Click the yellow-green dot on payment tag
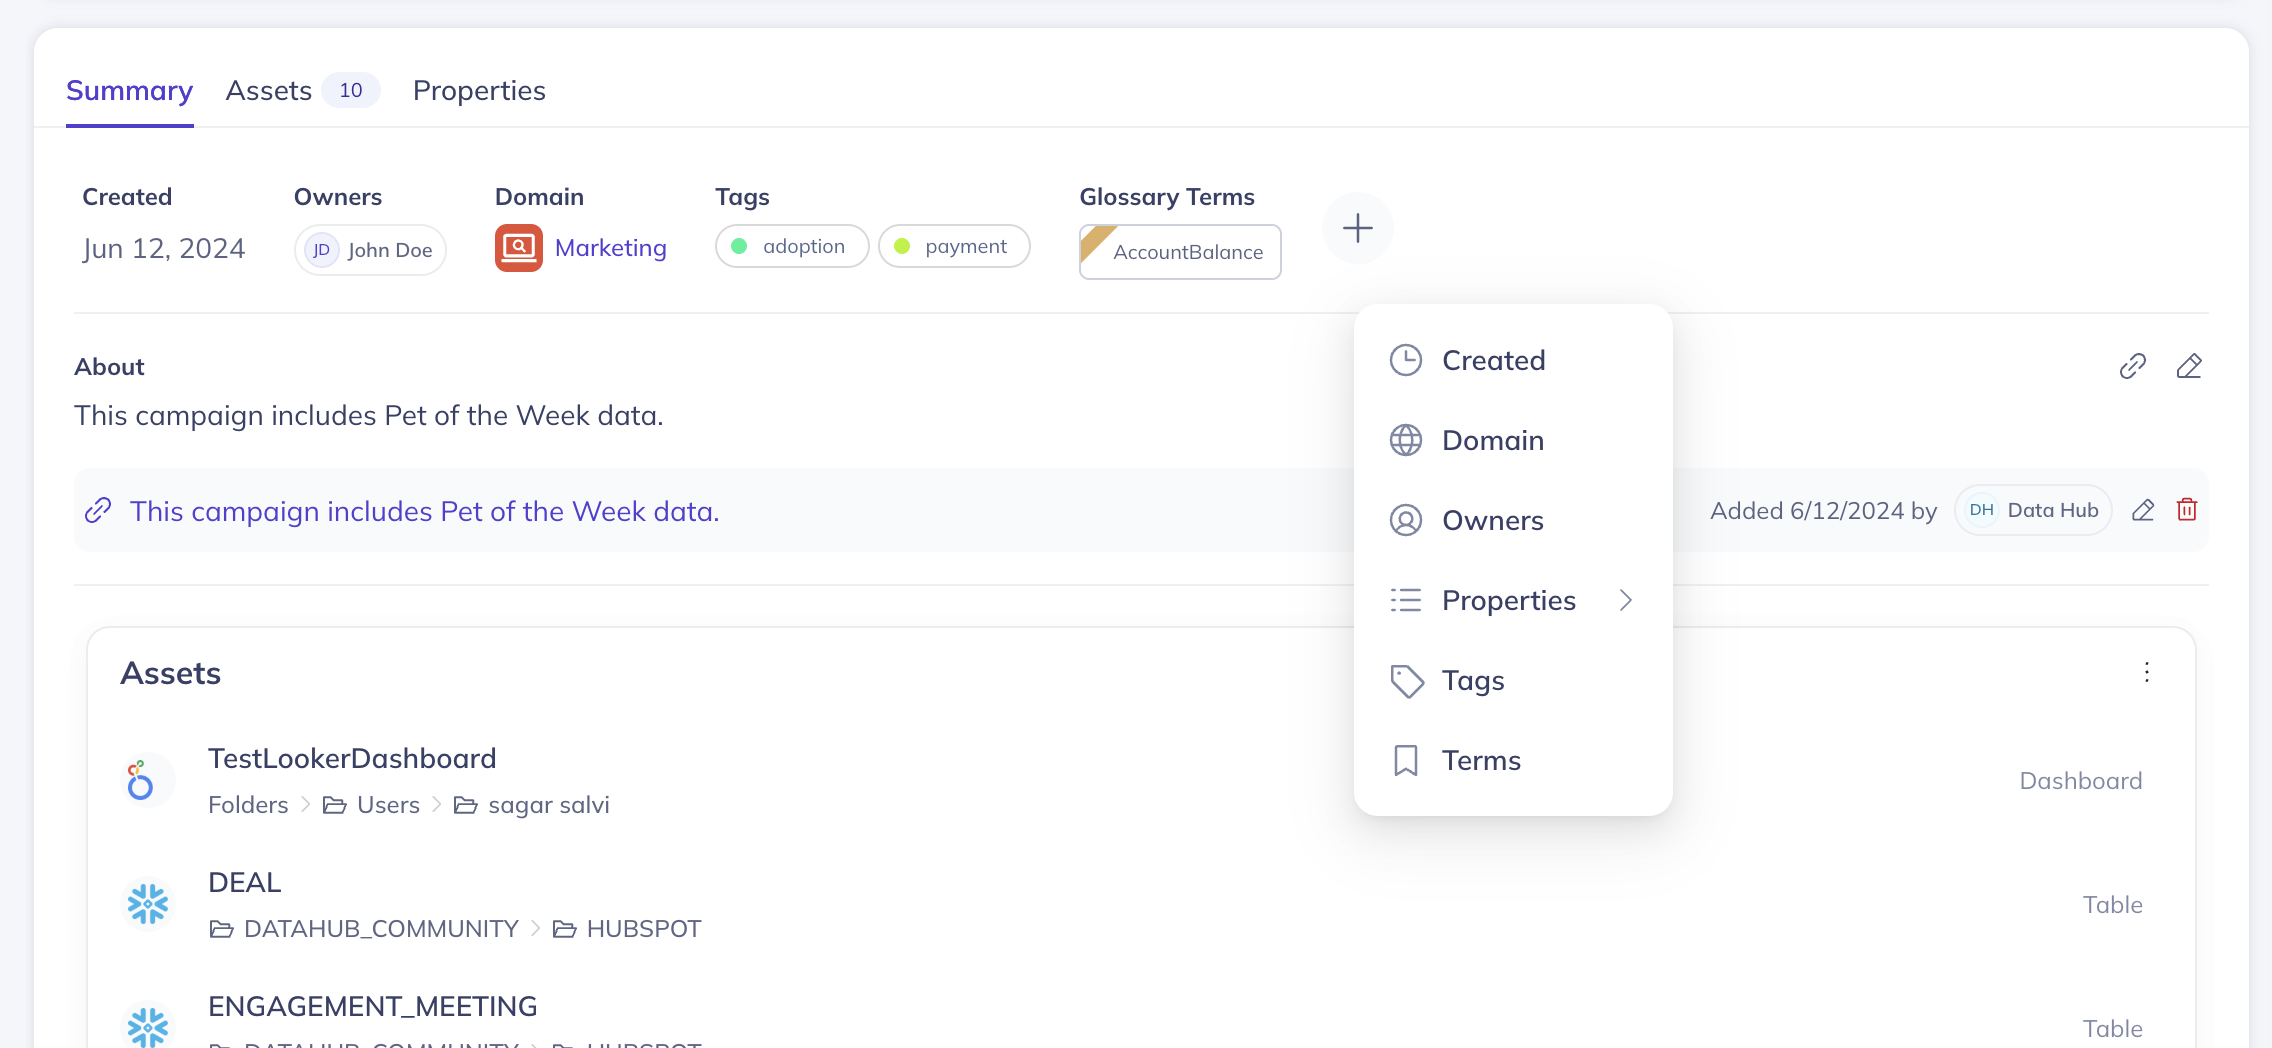 coord(902,246)
